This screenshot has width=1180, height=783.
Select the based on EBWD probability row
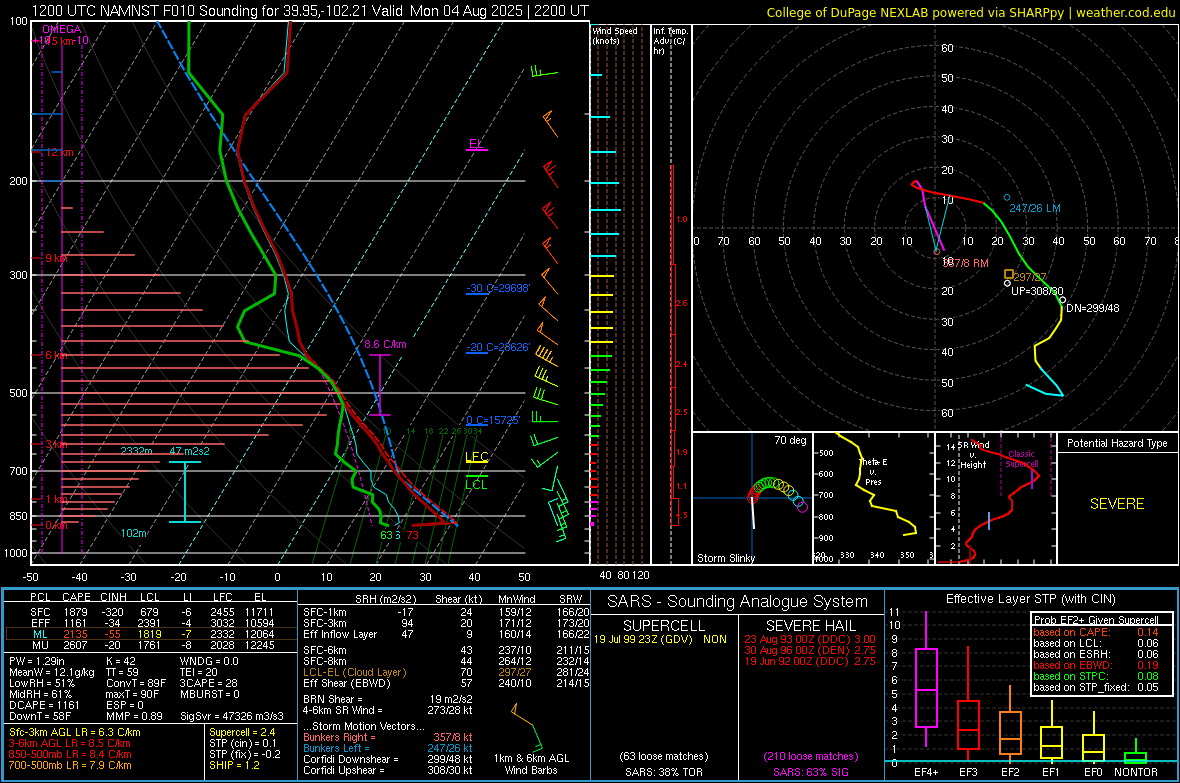1096,666
